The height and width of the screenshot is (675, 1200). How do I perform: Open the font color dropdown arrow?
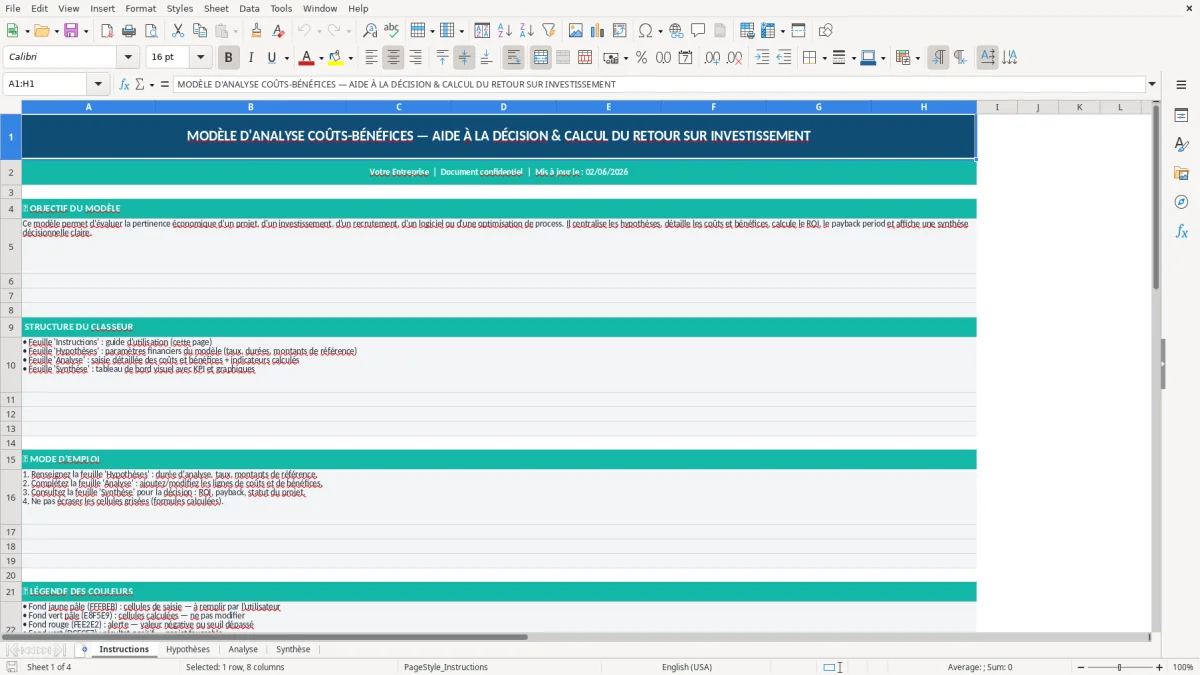(x=320, y=58)
